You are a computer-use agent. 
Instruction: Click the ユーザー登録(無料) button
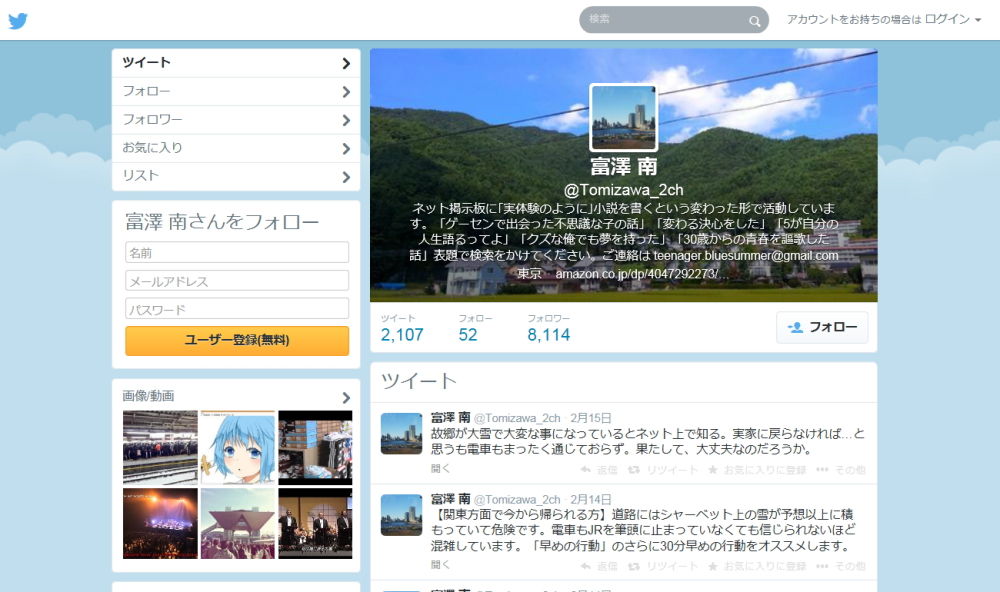pos(237,341)
